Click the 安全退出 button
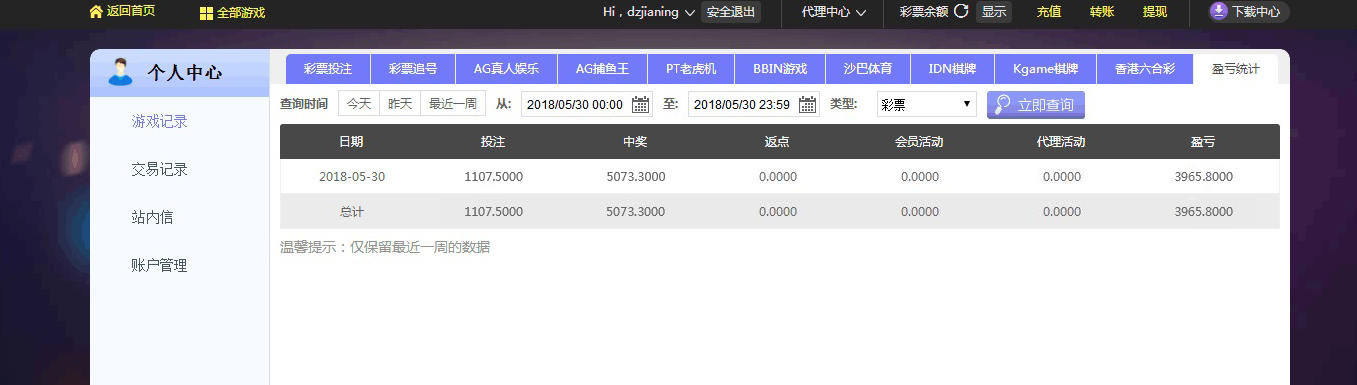Image resolution: width=1357 pixels, height=385 pixels. [730, 12]
